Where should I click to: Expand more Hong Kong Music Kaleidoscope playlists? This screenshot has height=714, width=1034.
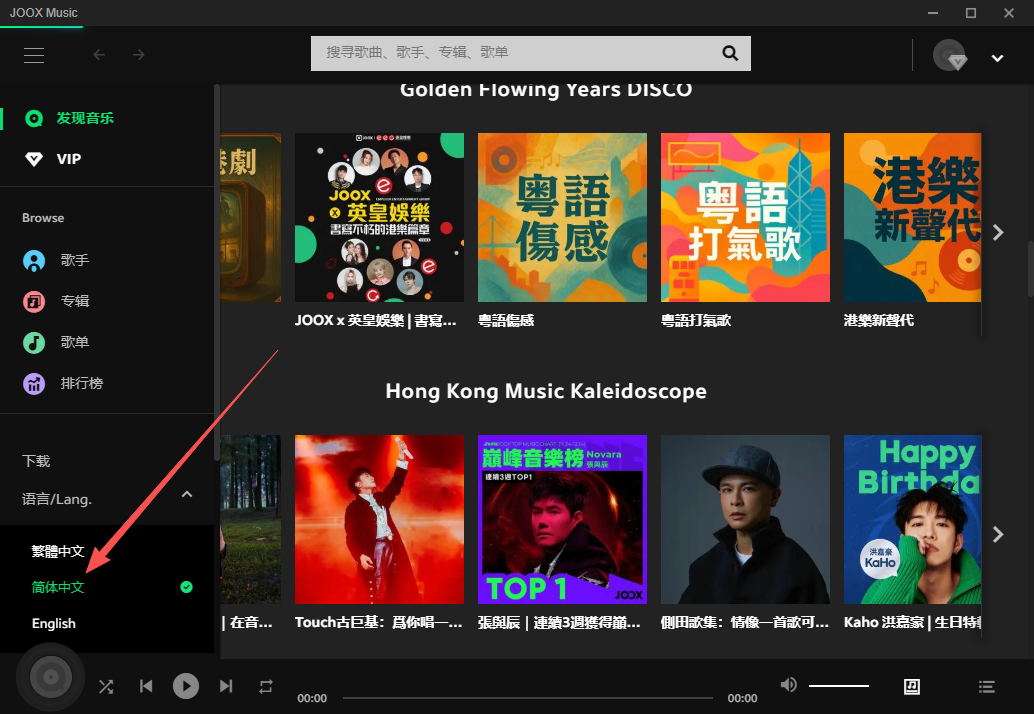click(x=997, y=534)
